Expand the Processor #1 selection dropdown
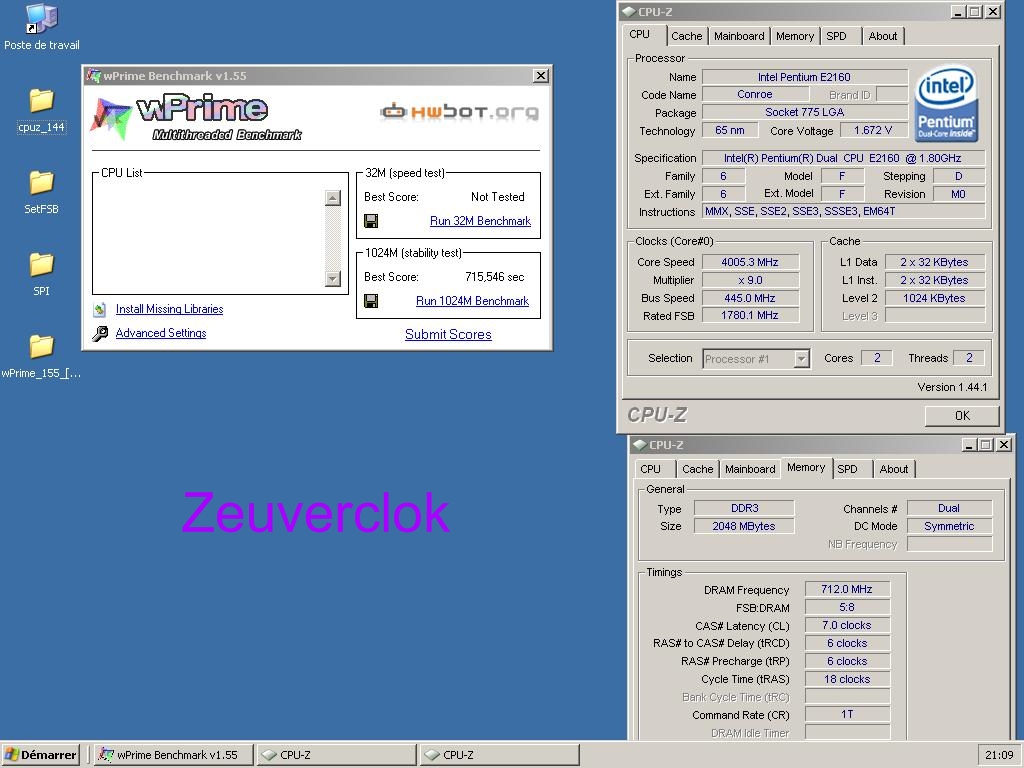1024x768 pixels. tap(802, 359)
